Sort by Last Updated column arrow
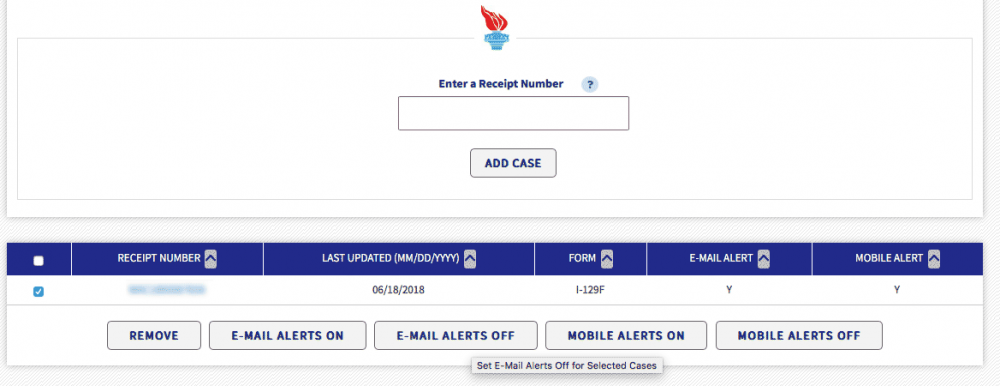The image size is (1000, 386). click(x=469, y=259)
